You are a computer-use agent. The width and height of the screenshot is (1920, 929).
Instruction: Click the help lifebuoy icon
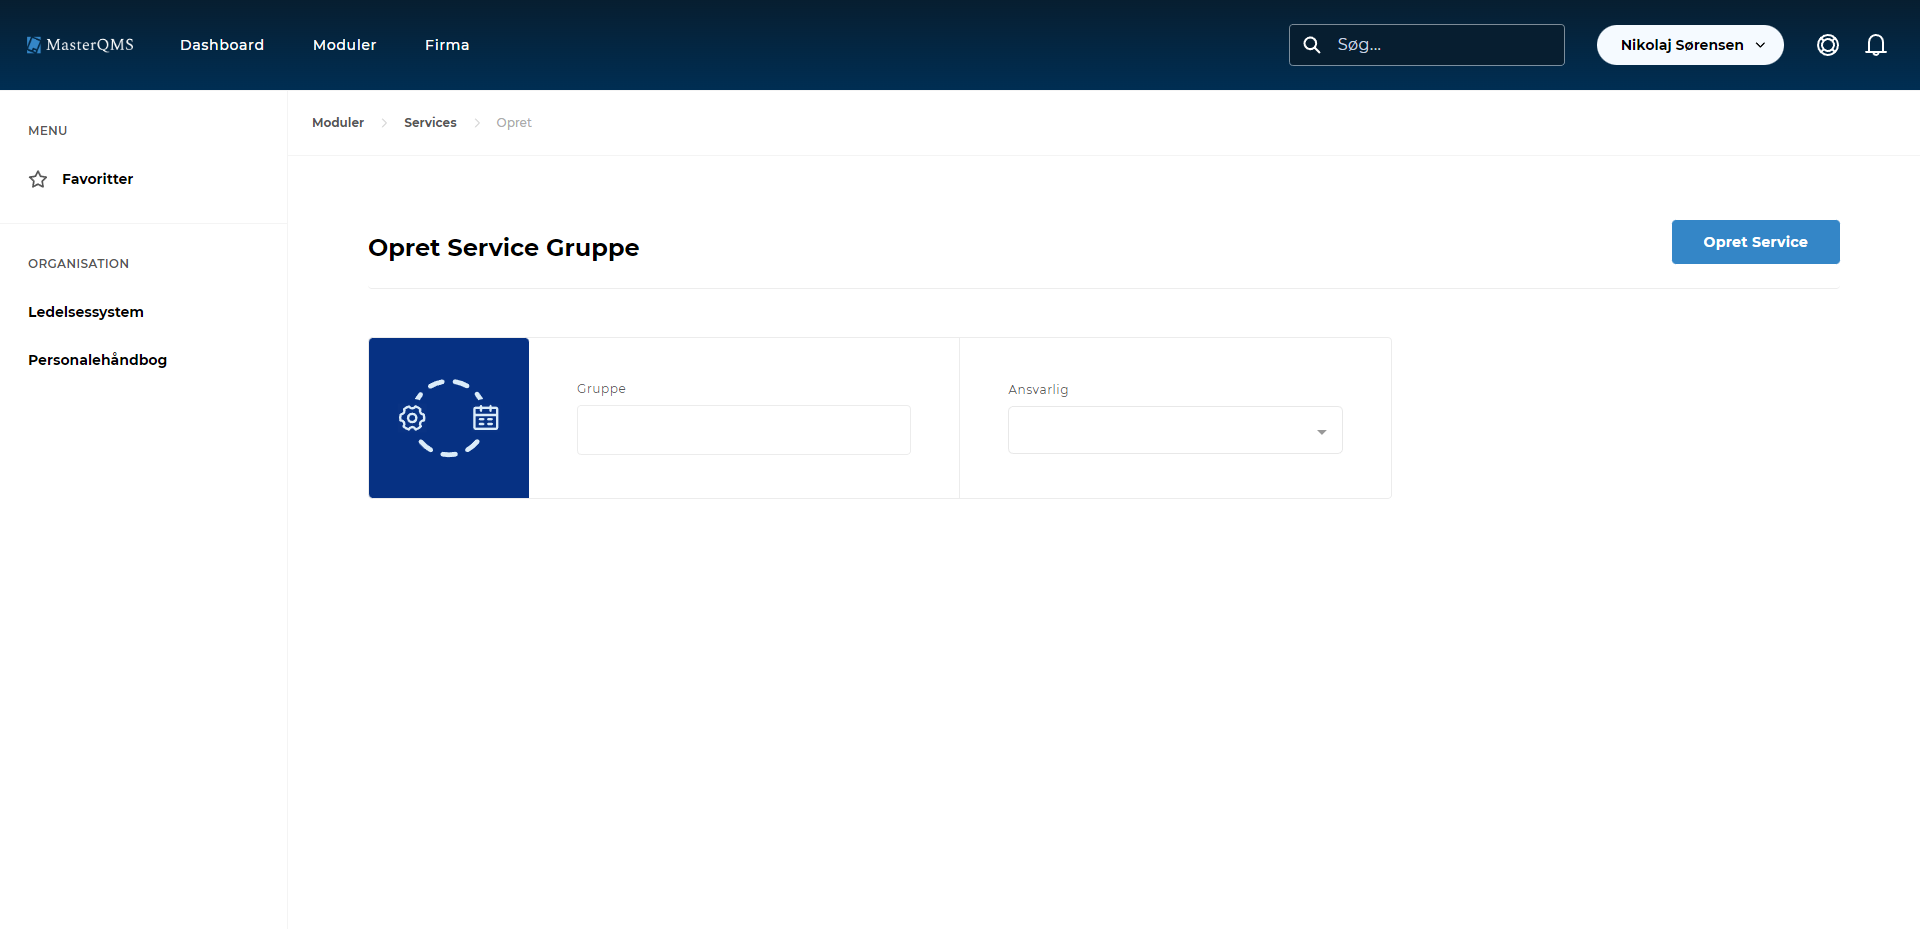point(1828,44)
